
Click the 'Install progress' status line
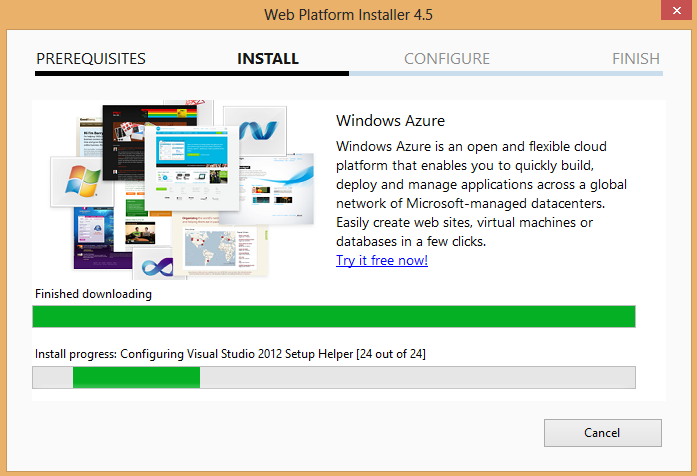point(230,354)
